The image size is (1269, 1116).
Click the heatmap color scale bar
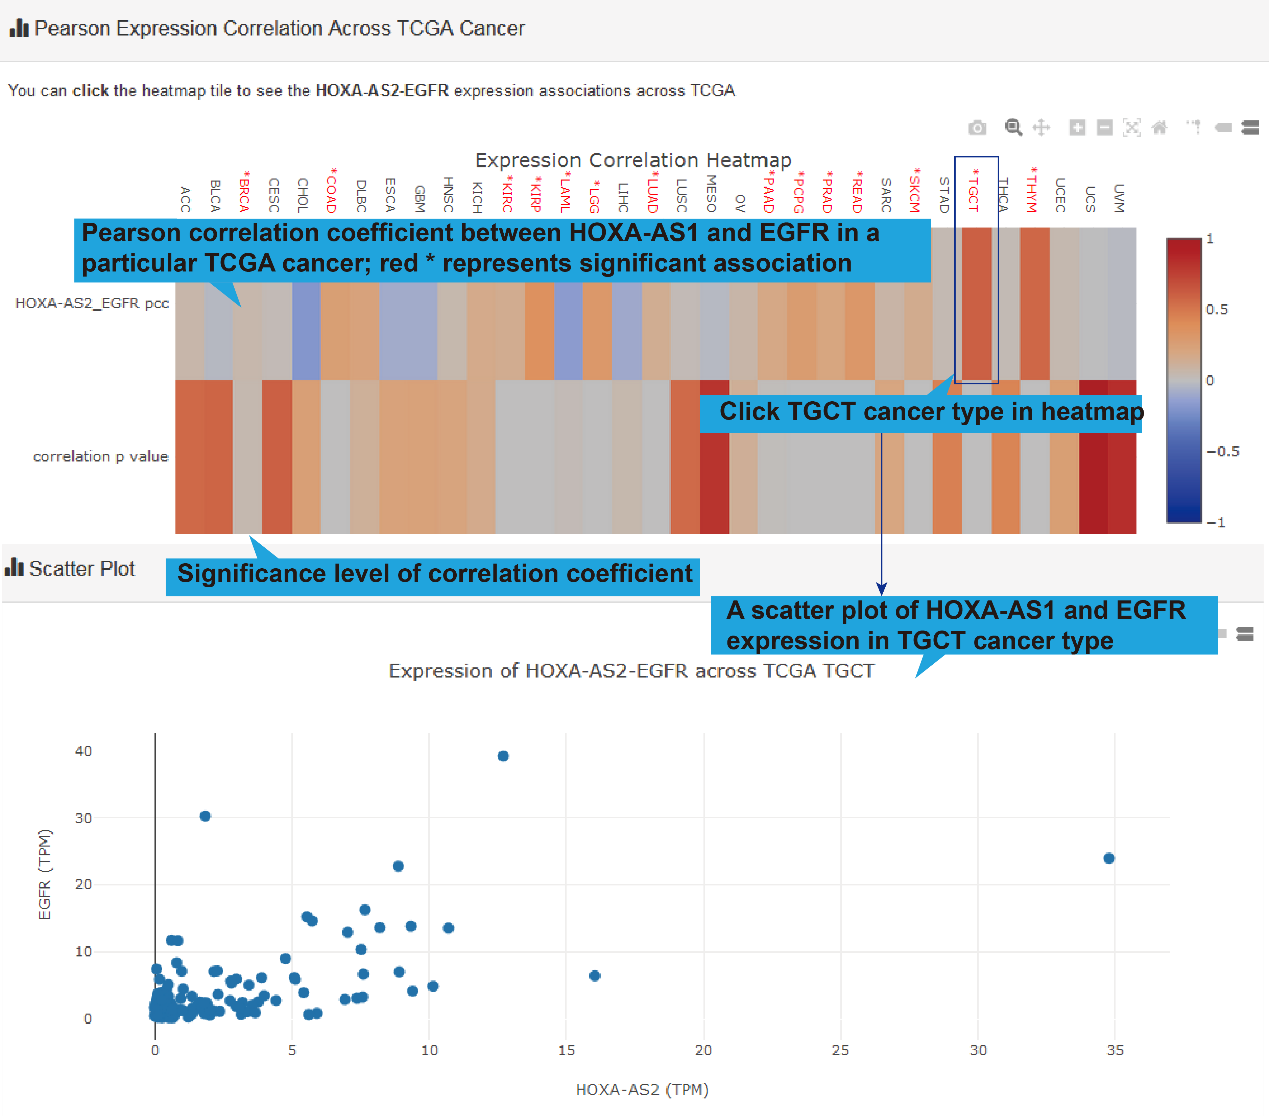pyautogui.click(x=1183, y=380)
